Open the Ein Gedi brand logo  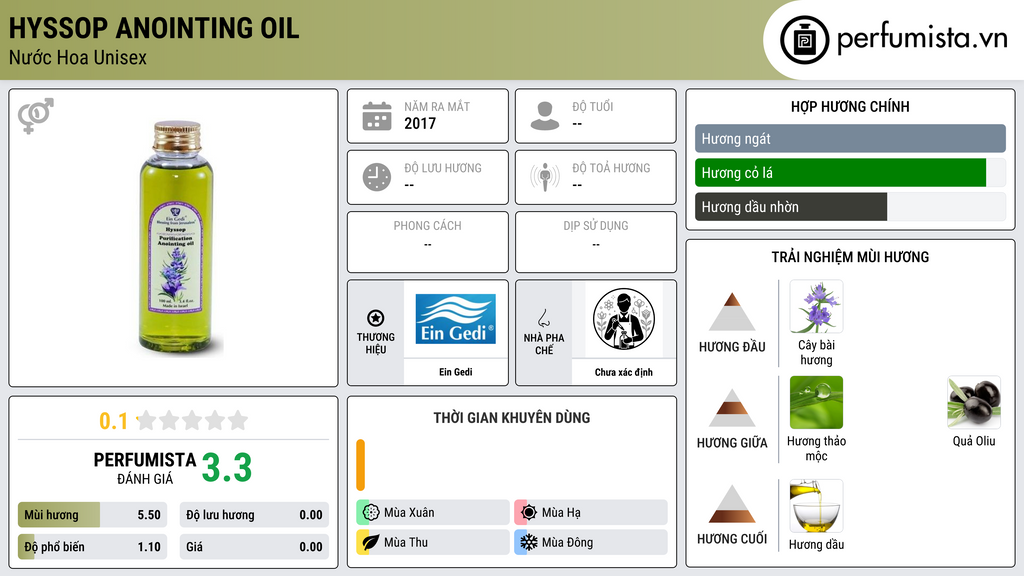(x=456, y=319)
